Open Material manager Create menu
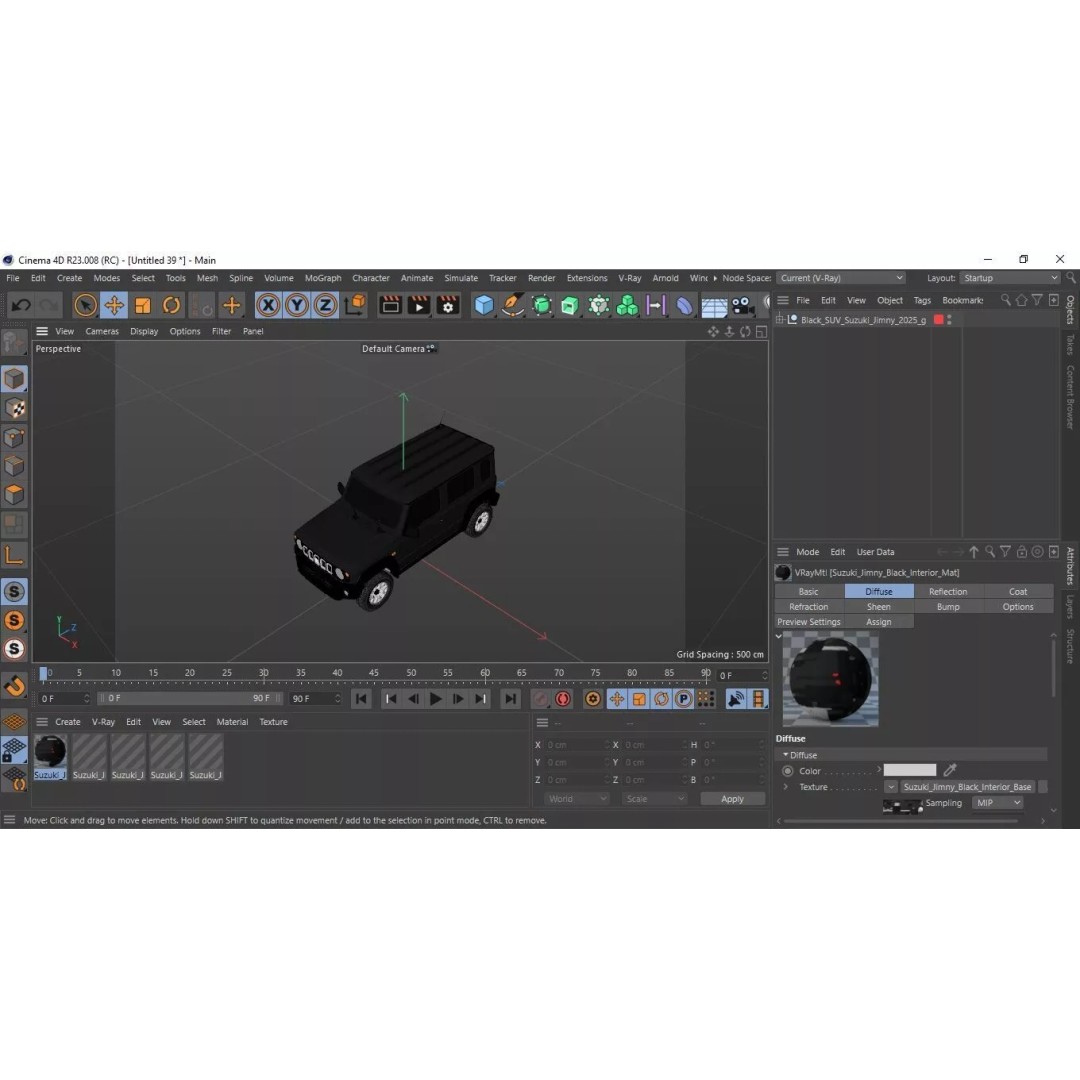Viewport: 1080px width, 1080px height. click(68, 722)
